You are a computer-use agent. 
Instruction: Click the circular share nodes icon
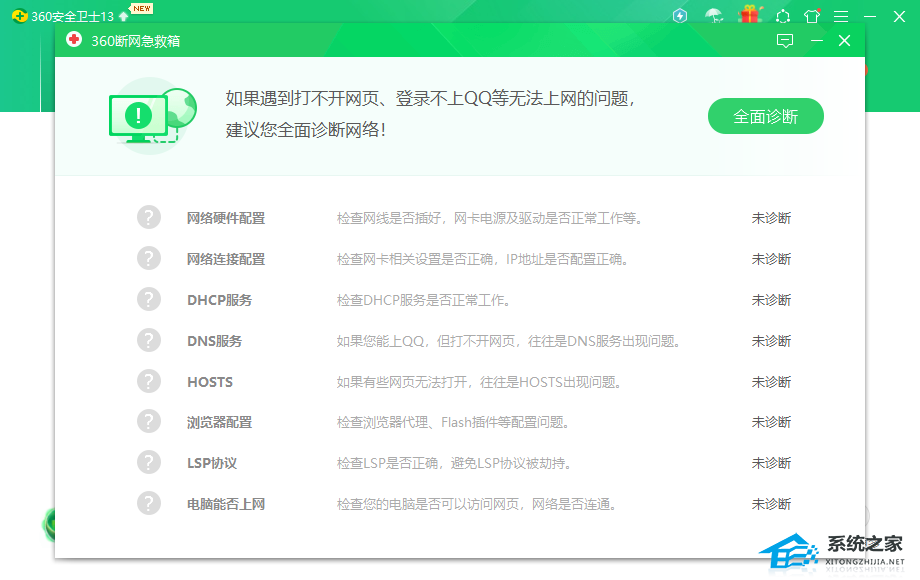click(x=782, y=16)
